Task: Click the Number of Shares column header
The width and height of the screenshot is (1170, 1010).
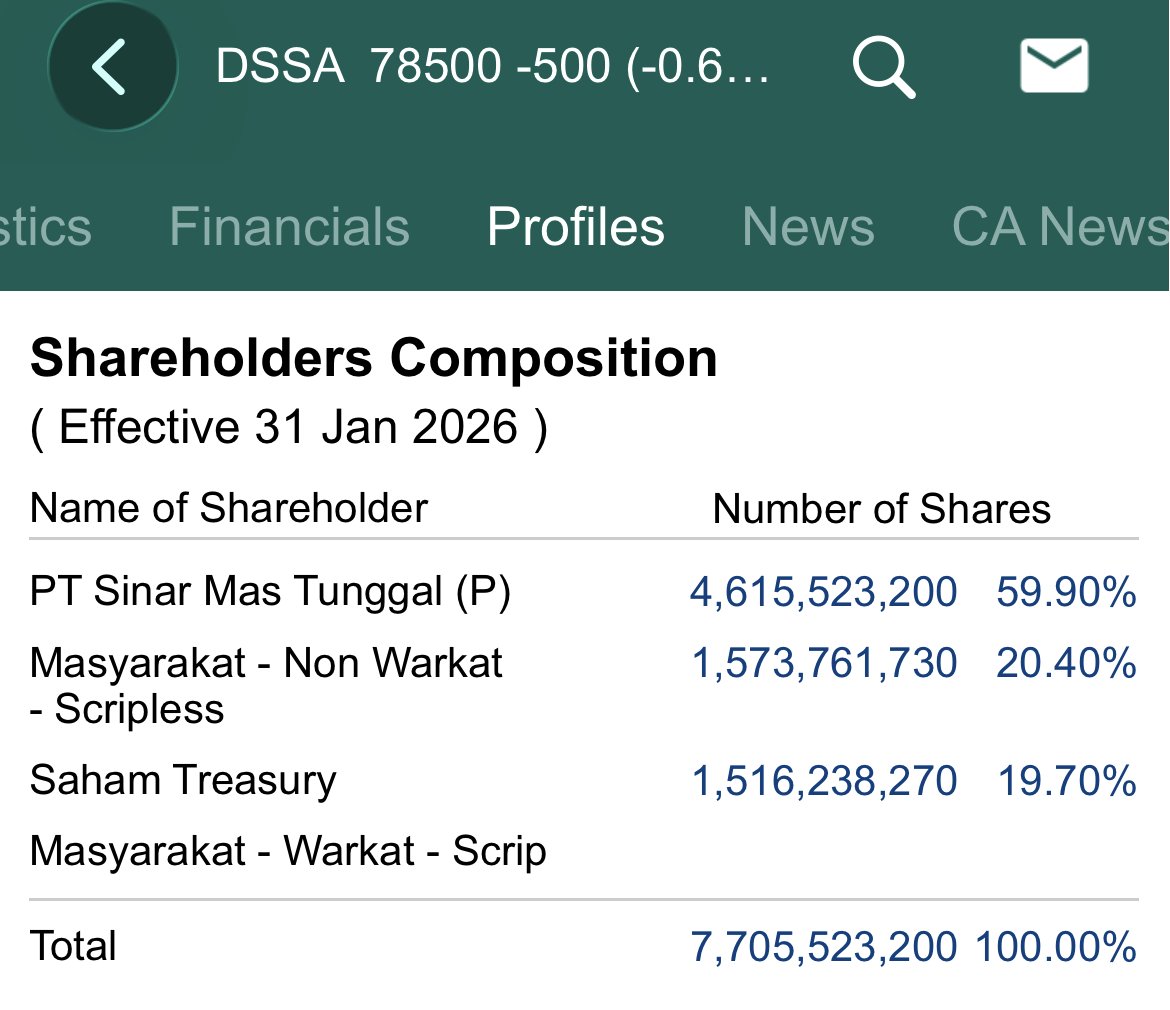Action: 881,509
